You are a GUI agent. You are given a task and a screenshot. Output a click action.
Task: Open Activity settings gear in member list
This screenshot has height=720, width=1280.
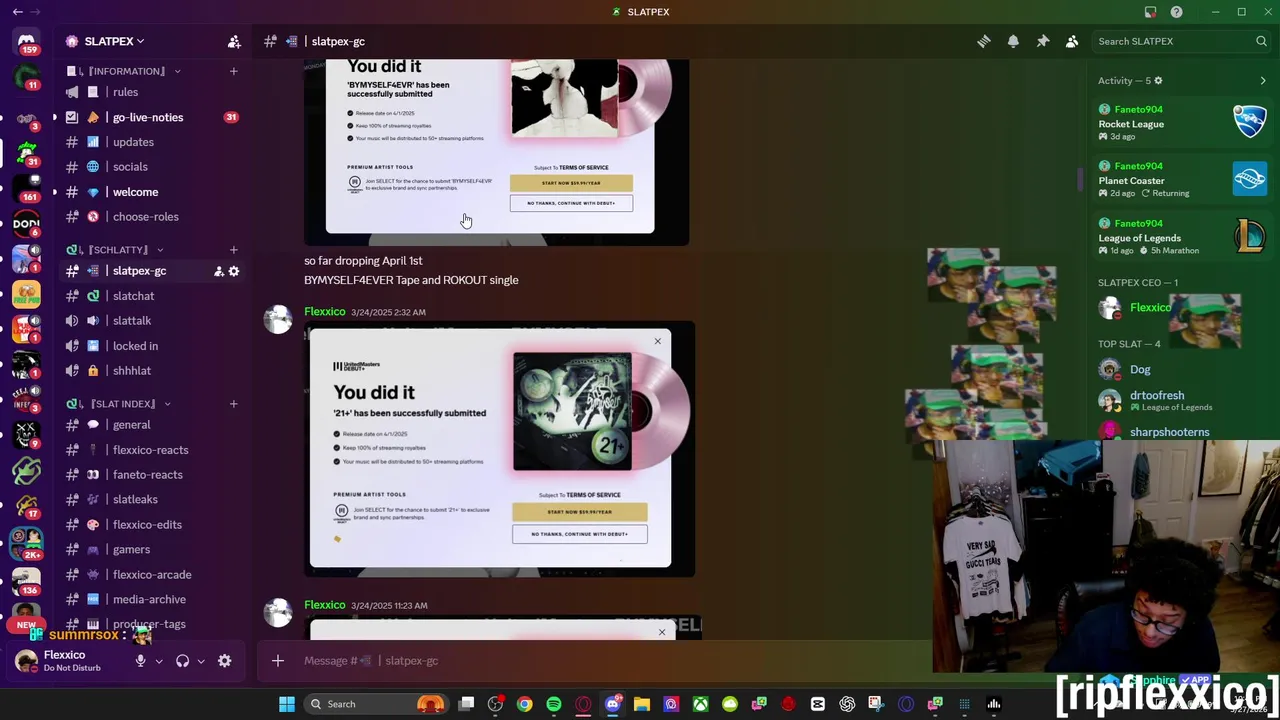coord(1158,81)
